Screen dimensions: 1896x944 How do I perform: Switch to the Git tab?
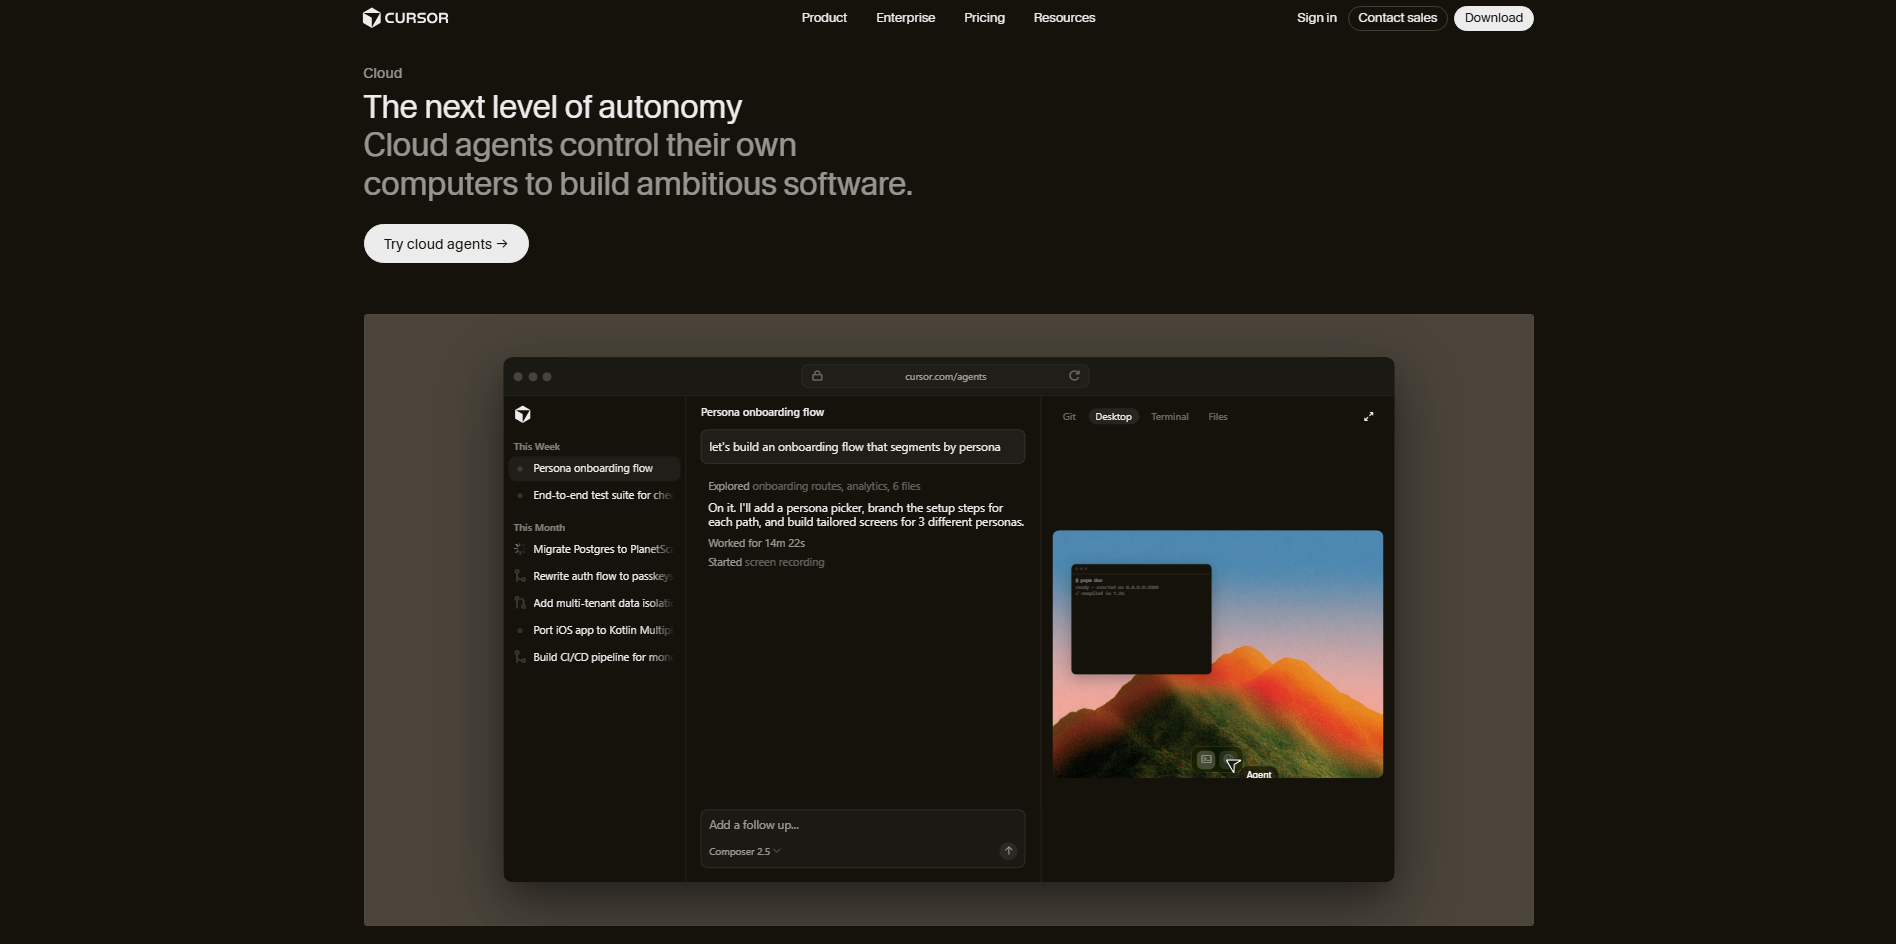(x=1069, y=417)
